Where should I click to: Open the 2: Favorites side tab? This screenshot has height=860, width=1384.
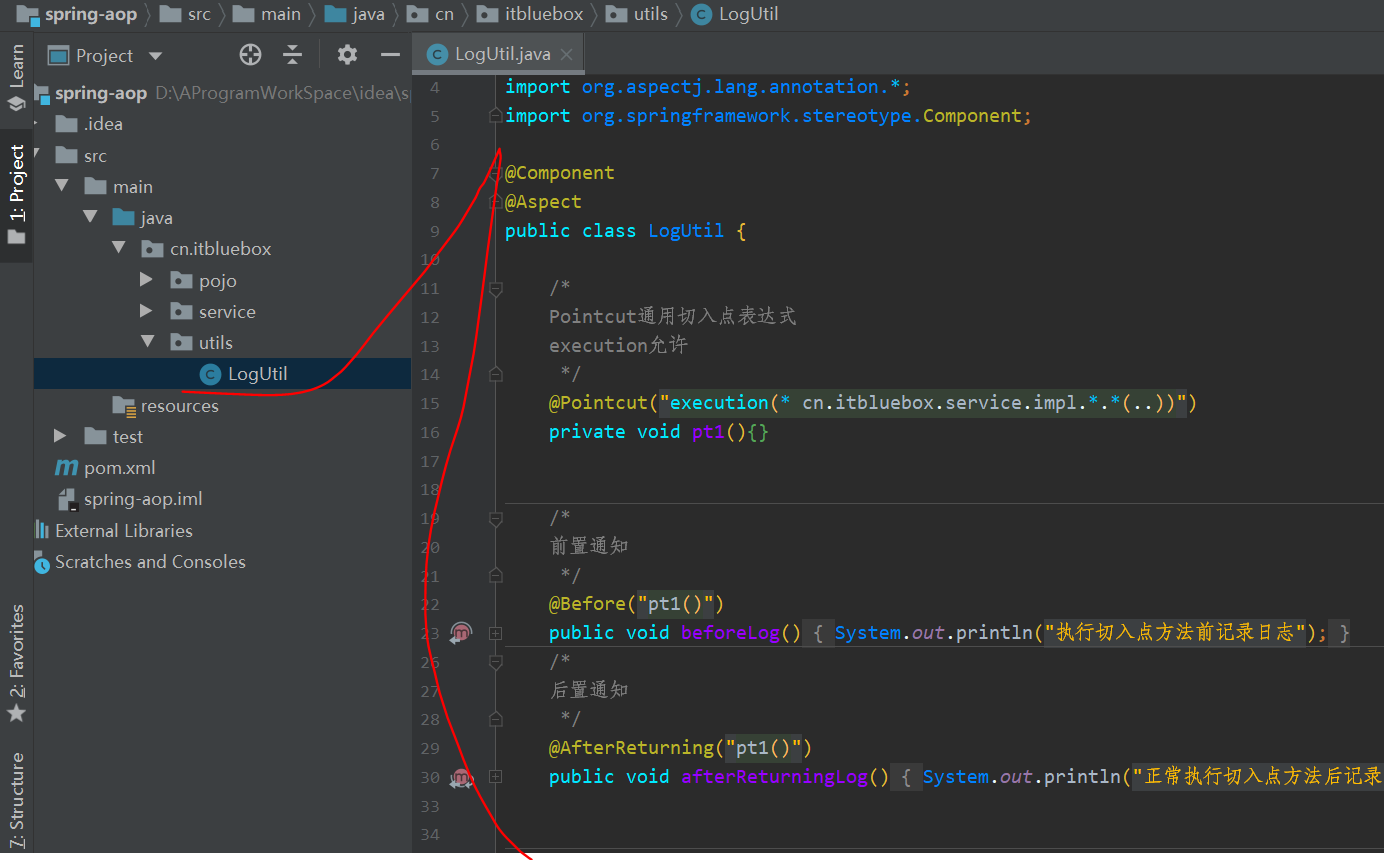(16, 662)
